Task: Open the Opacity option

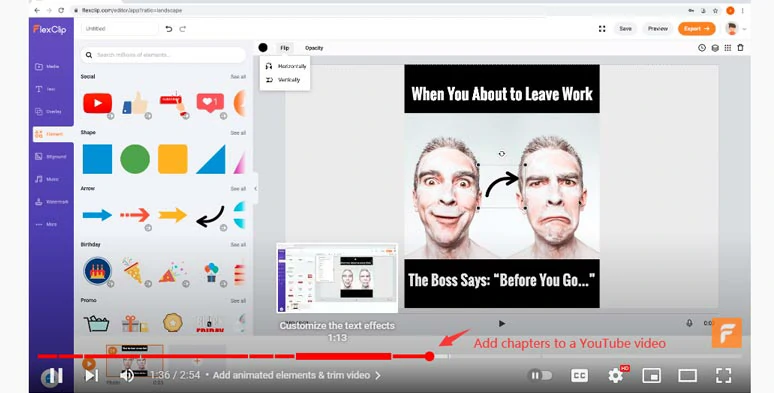Action: pyautogui.click(x=314, y=48)
